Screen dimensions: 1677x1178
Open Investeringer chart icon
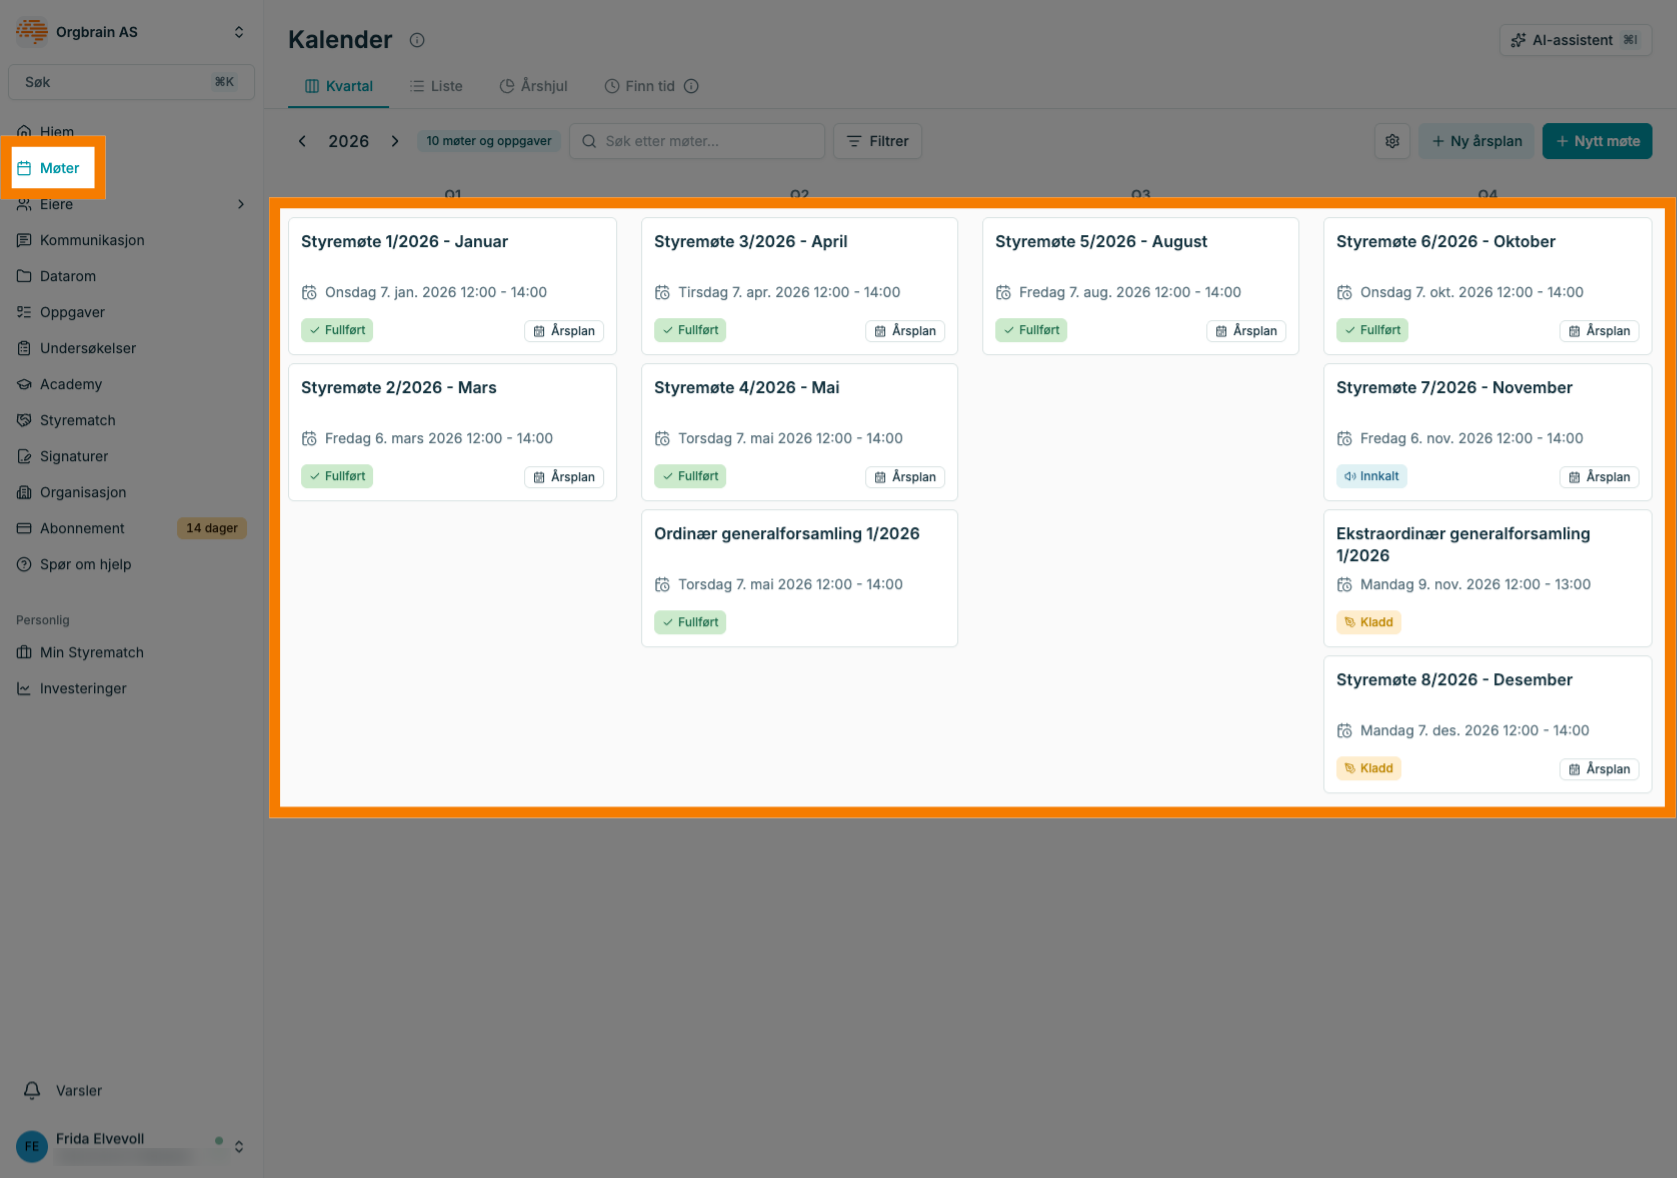pyautogui.click(x=24, y=688)
